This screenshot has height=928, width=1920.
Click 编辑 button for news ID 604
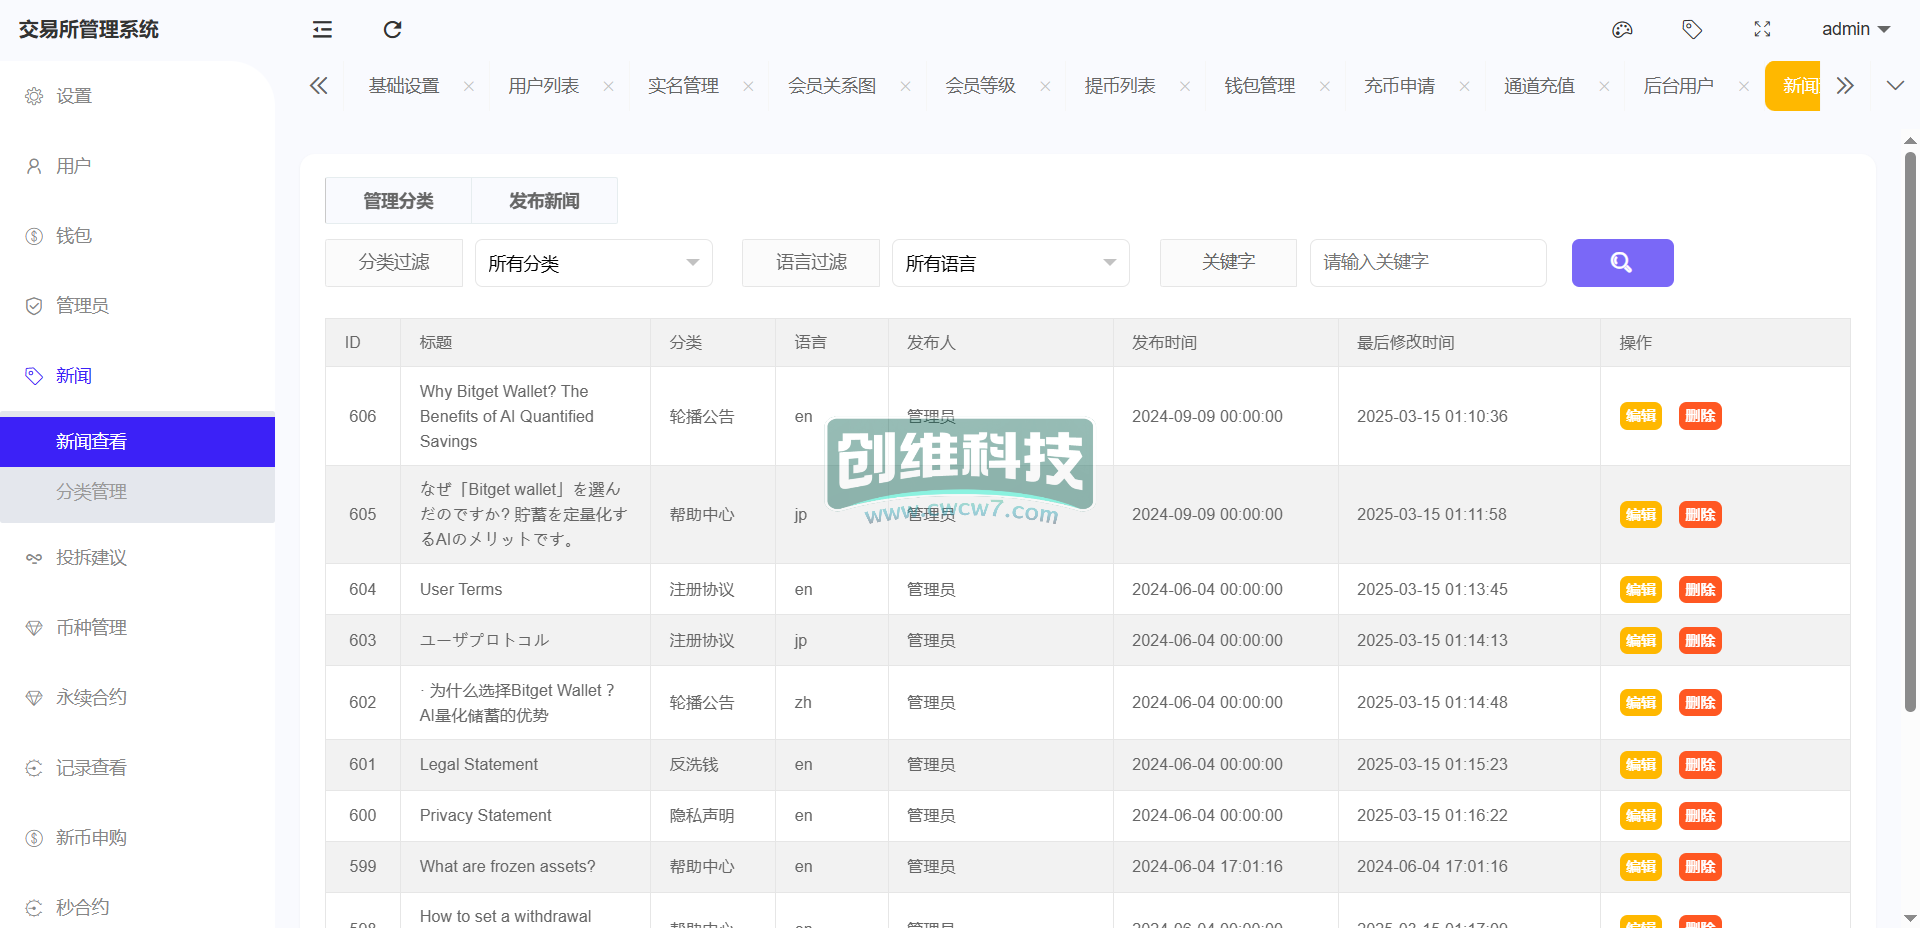[x=1640, y=590]
